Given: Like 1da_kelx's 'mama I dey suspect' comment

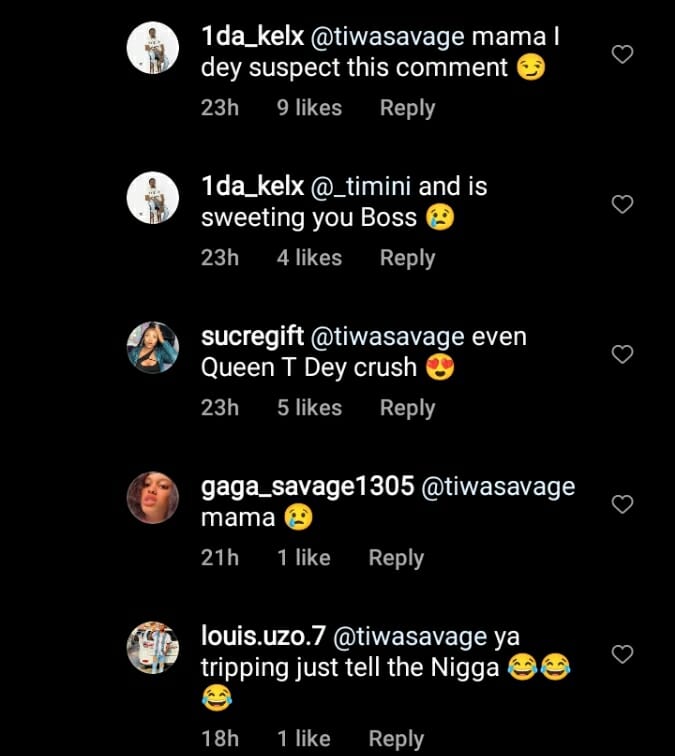Looking at the screenshot, I should point(622,55).
